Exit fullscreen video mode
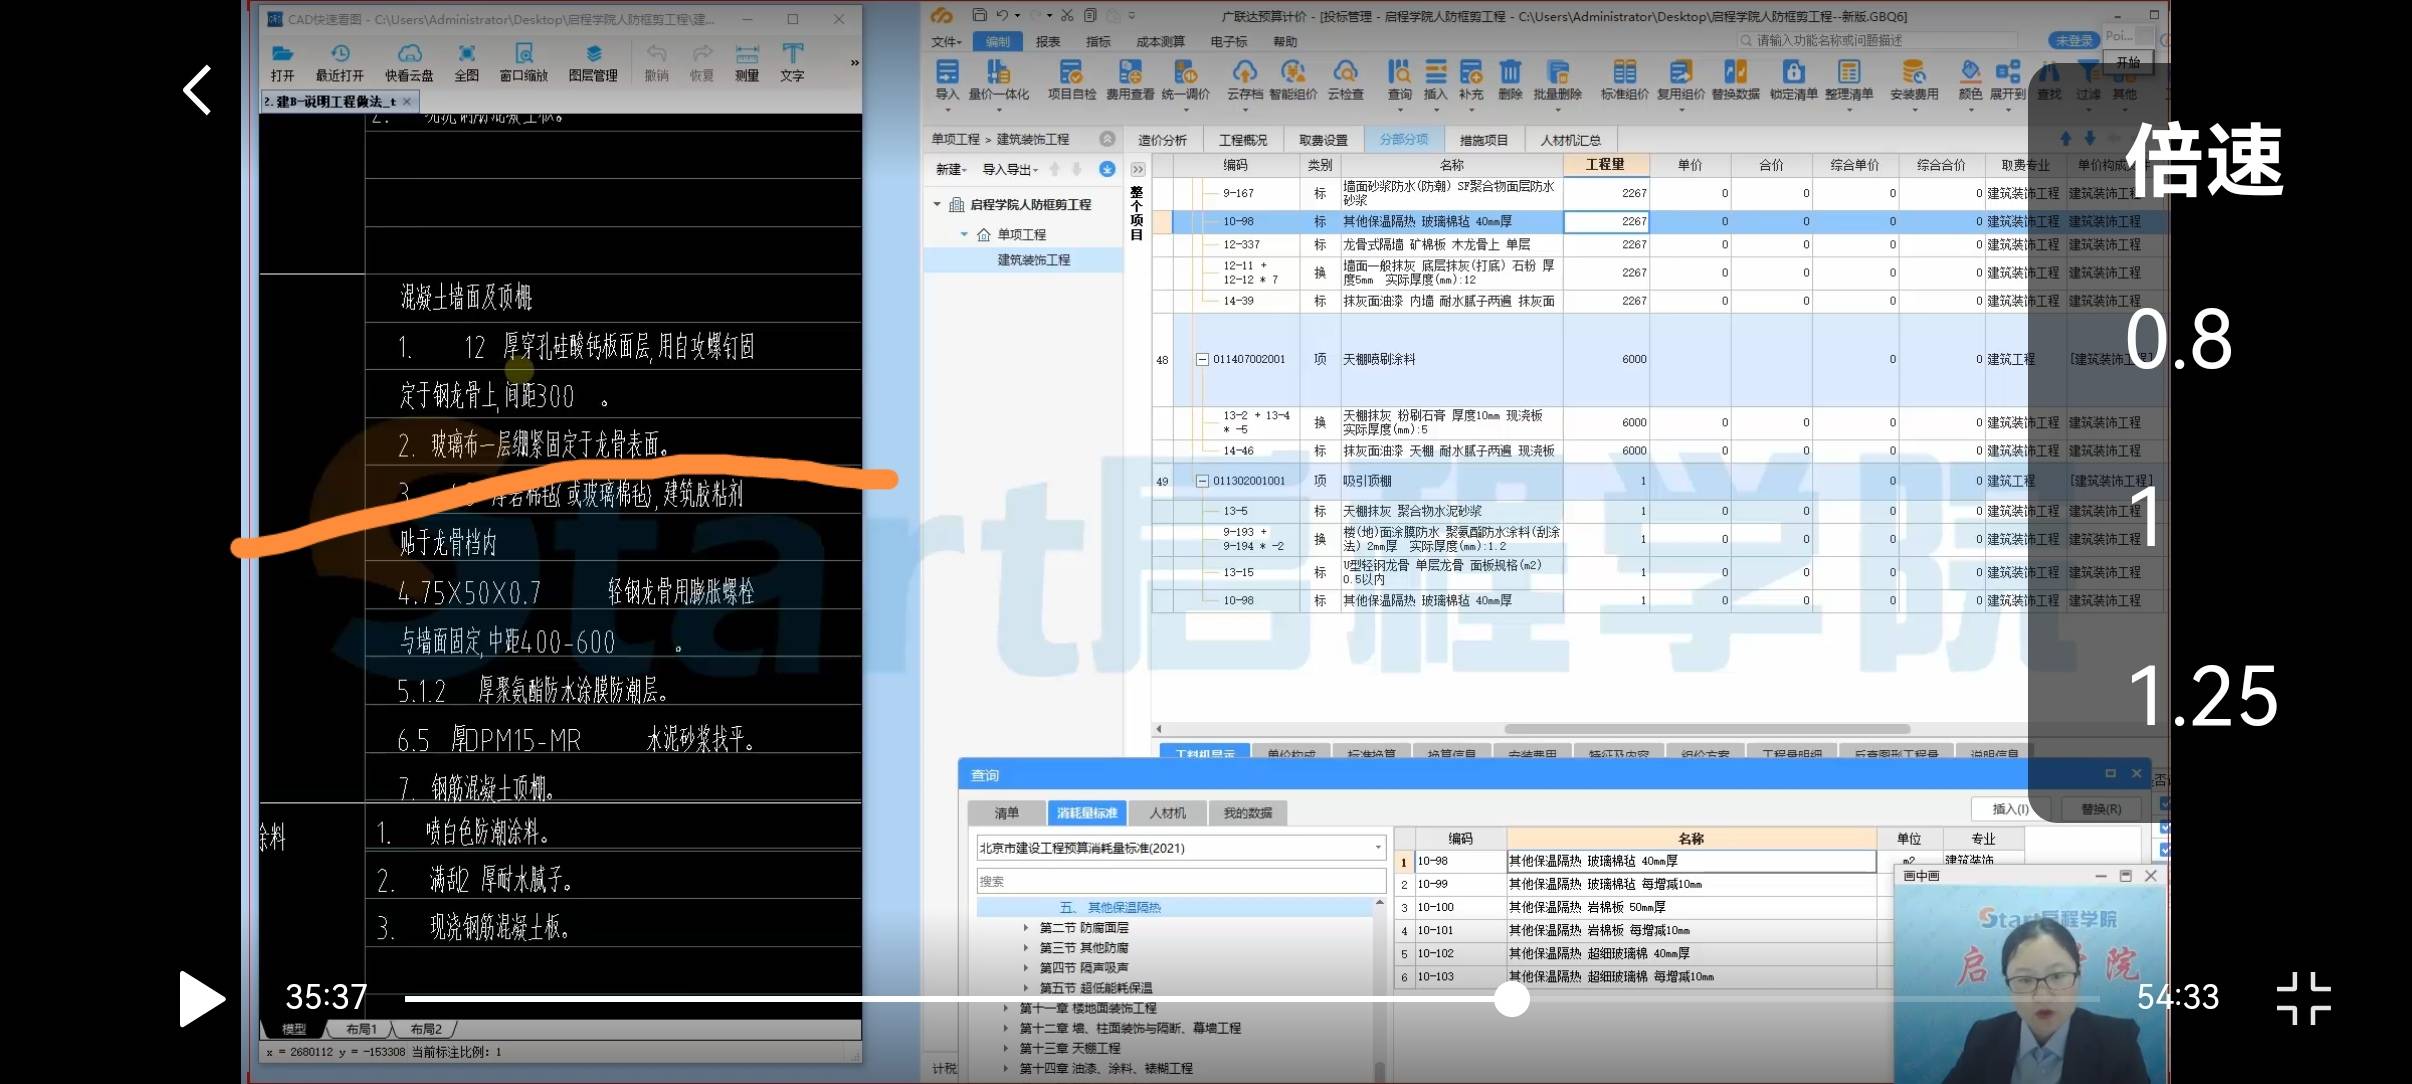 click(2303, 998)
